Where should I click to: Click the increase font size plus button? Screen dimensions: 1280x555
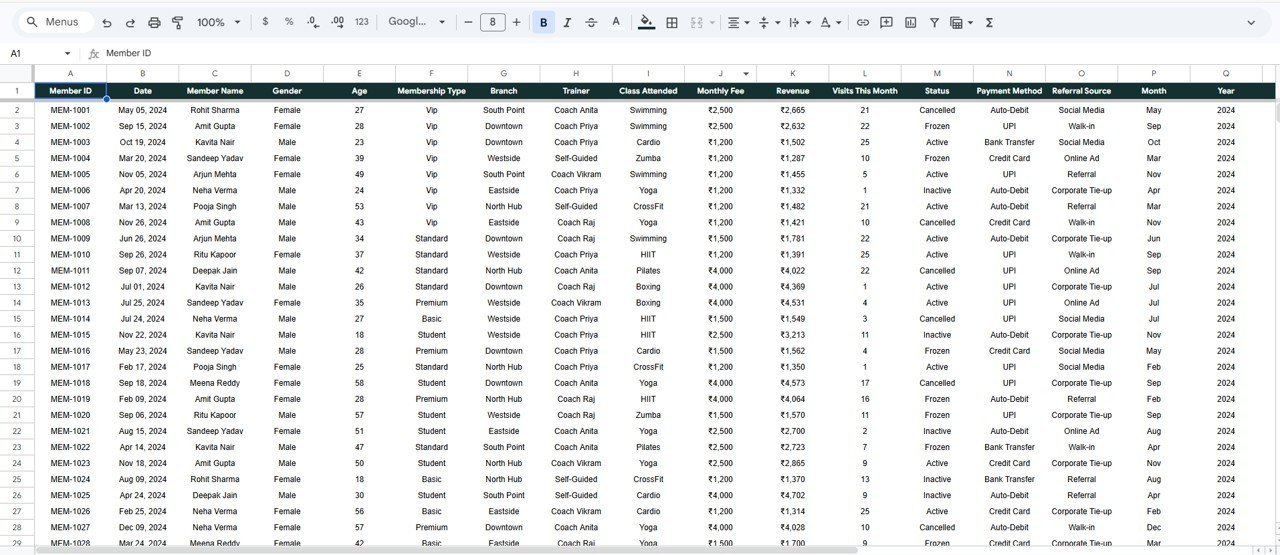[516, 22]
